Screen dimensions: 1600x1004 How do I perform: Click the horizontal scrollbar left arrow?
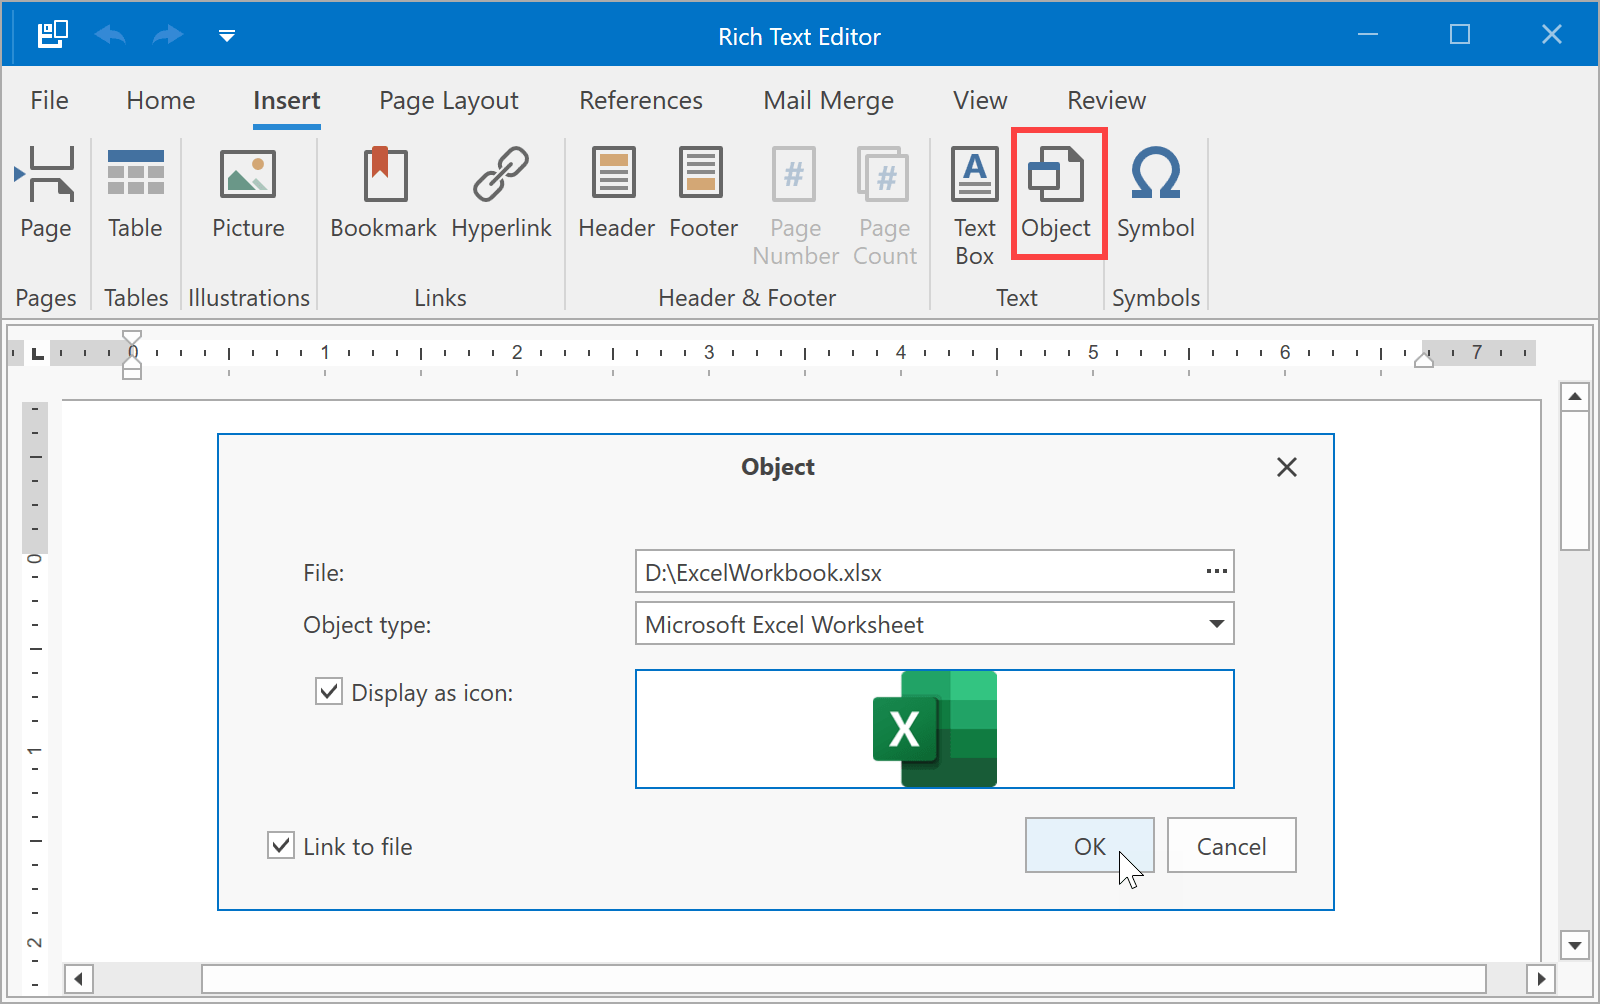(78, 978)
